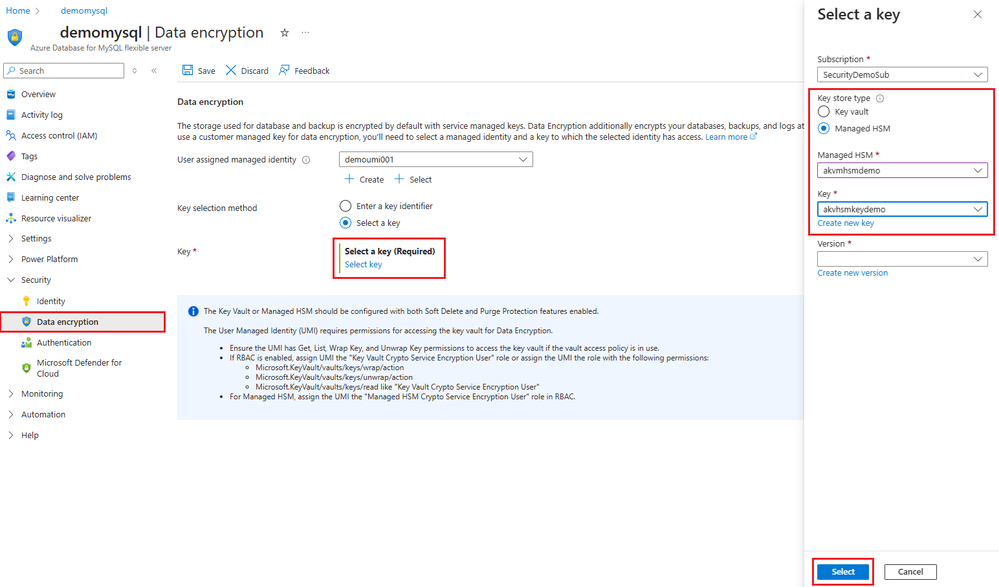This screenshot has width=999, height=587.
Task: Click info icon beside Key store type
Action: coord(880,98)
